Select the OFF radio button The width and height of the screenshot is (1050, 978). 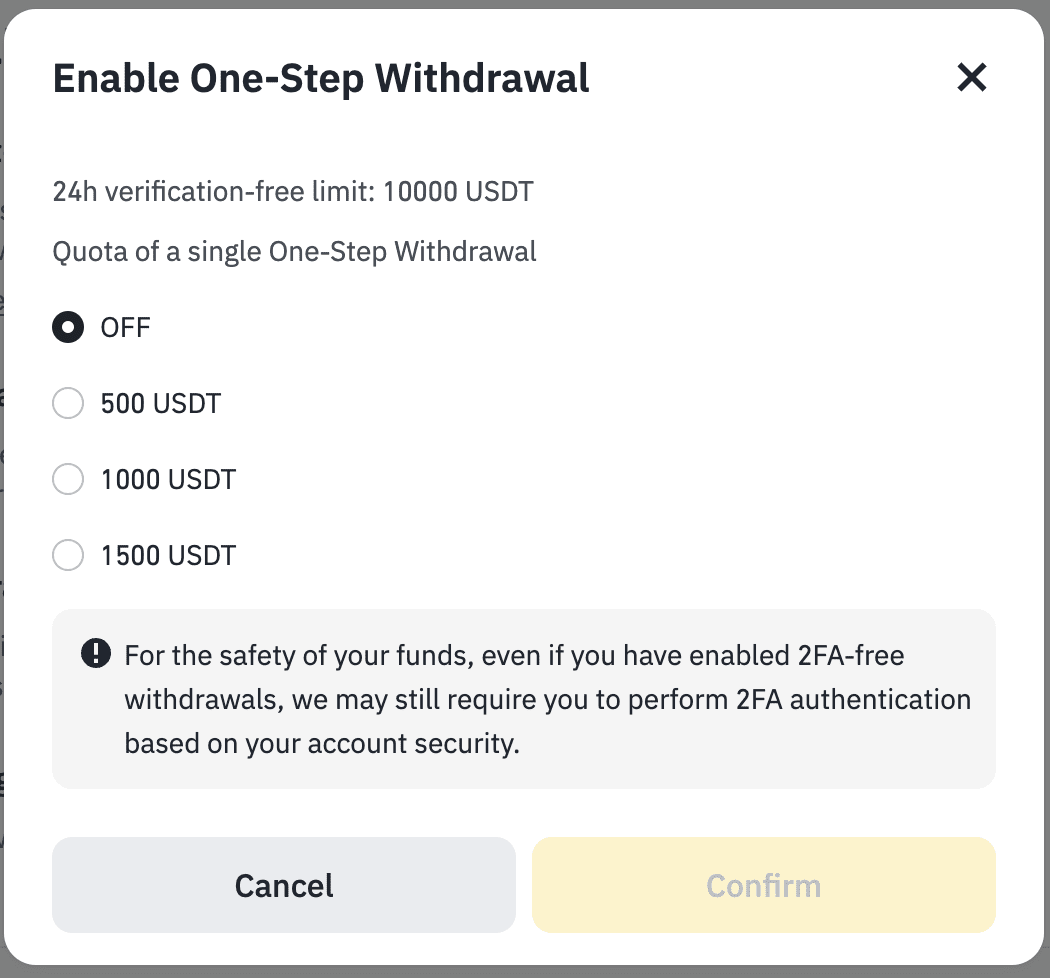pos(68,327)
